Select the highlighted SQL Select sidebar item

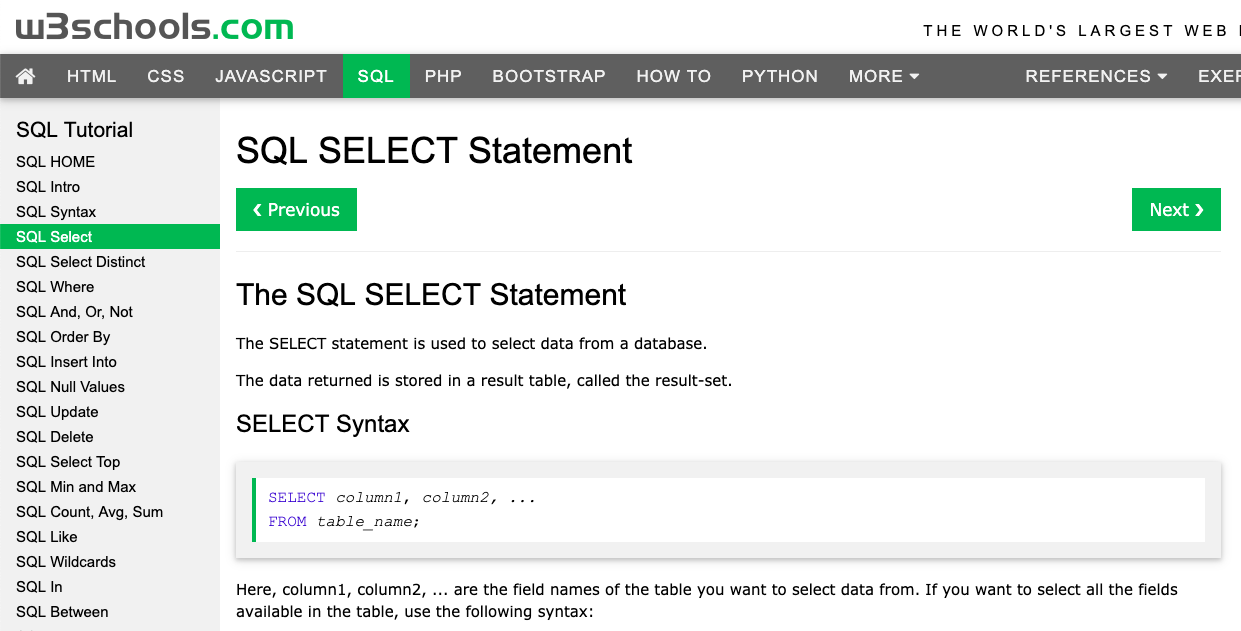53,236
